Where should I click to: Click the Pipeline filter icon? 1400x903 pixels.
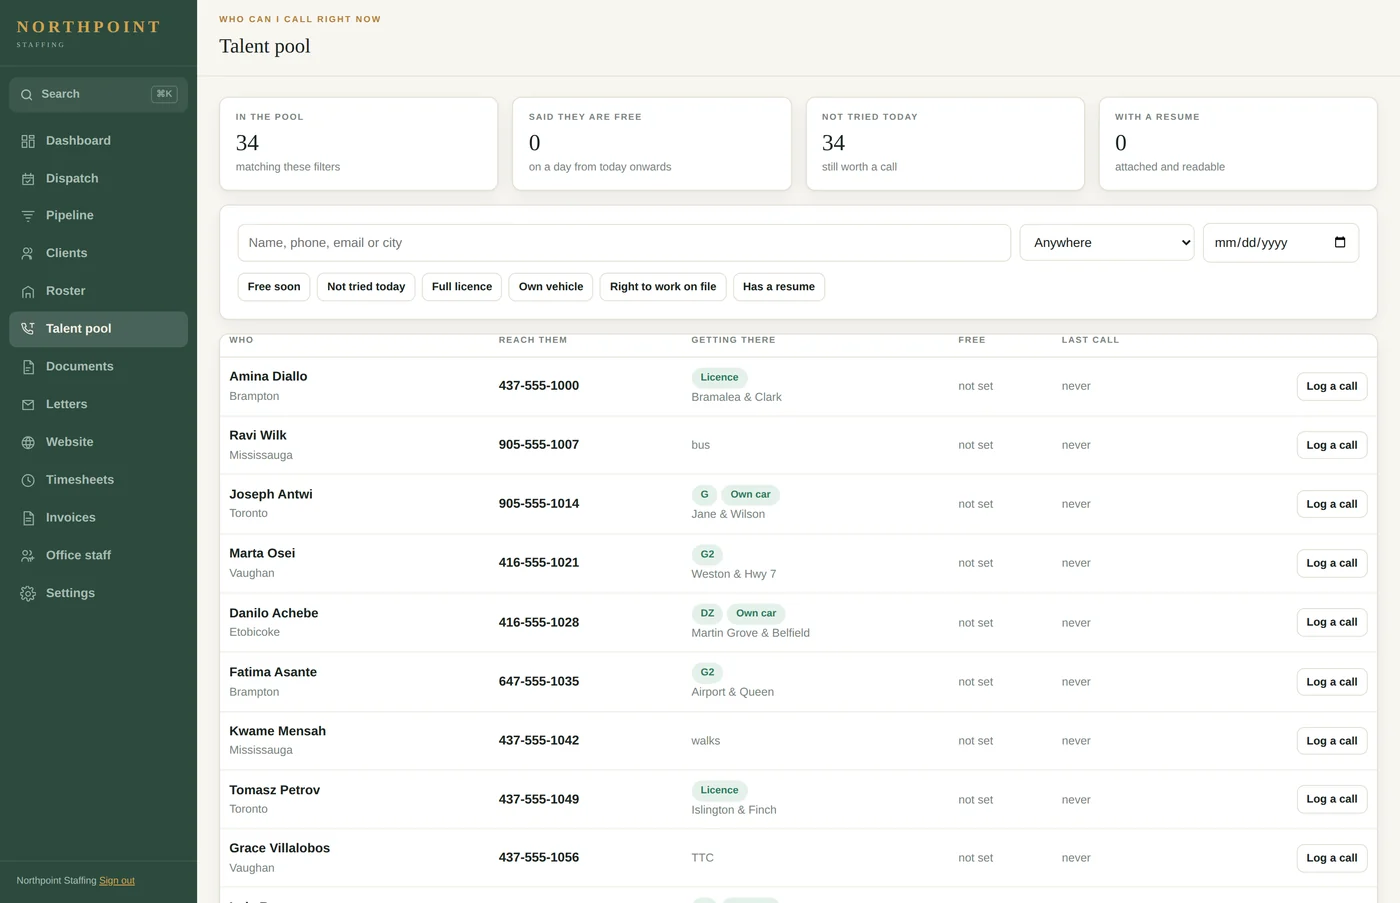click(28, 216)
